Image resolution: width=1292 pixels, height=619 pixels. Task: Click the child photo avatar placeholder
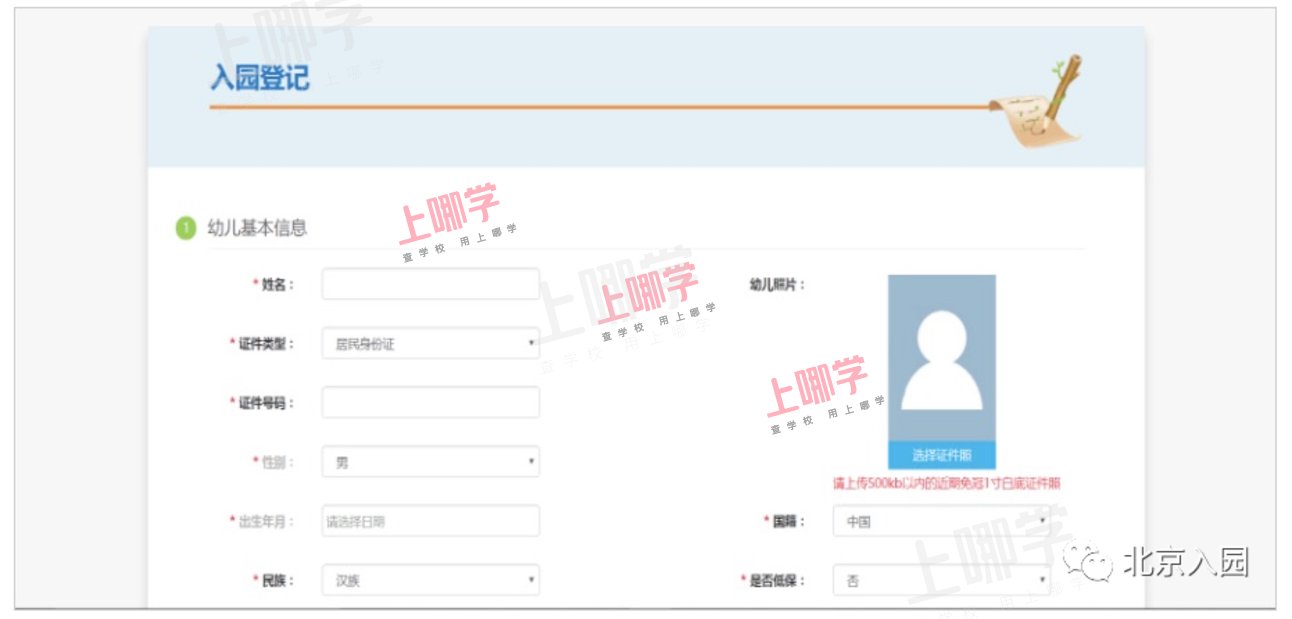click(x=941, y=357)
